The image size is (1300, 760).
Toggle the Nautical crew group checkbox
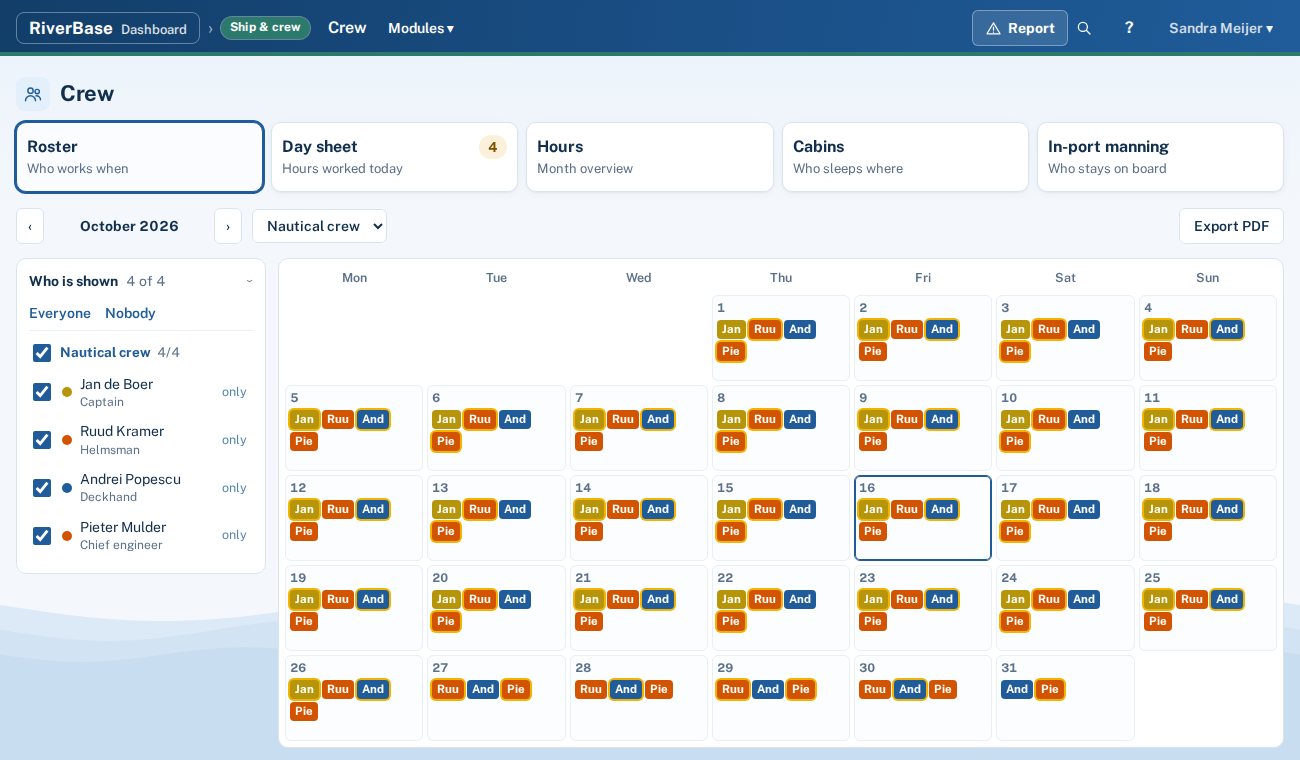tap(42, 353)
